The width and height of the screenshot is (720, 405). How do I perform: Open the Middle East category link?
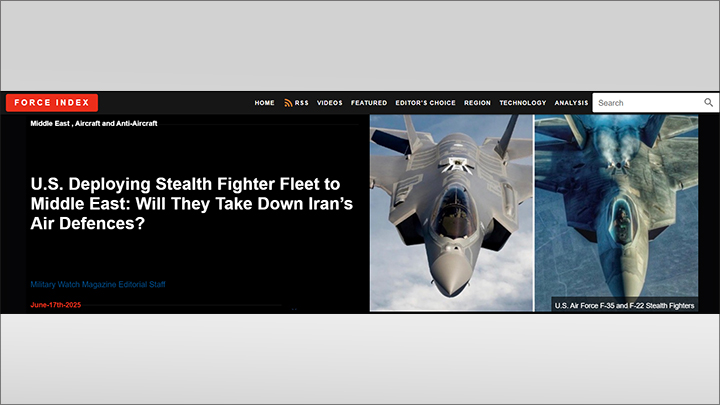point(50,123)
